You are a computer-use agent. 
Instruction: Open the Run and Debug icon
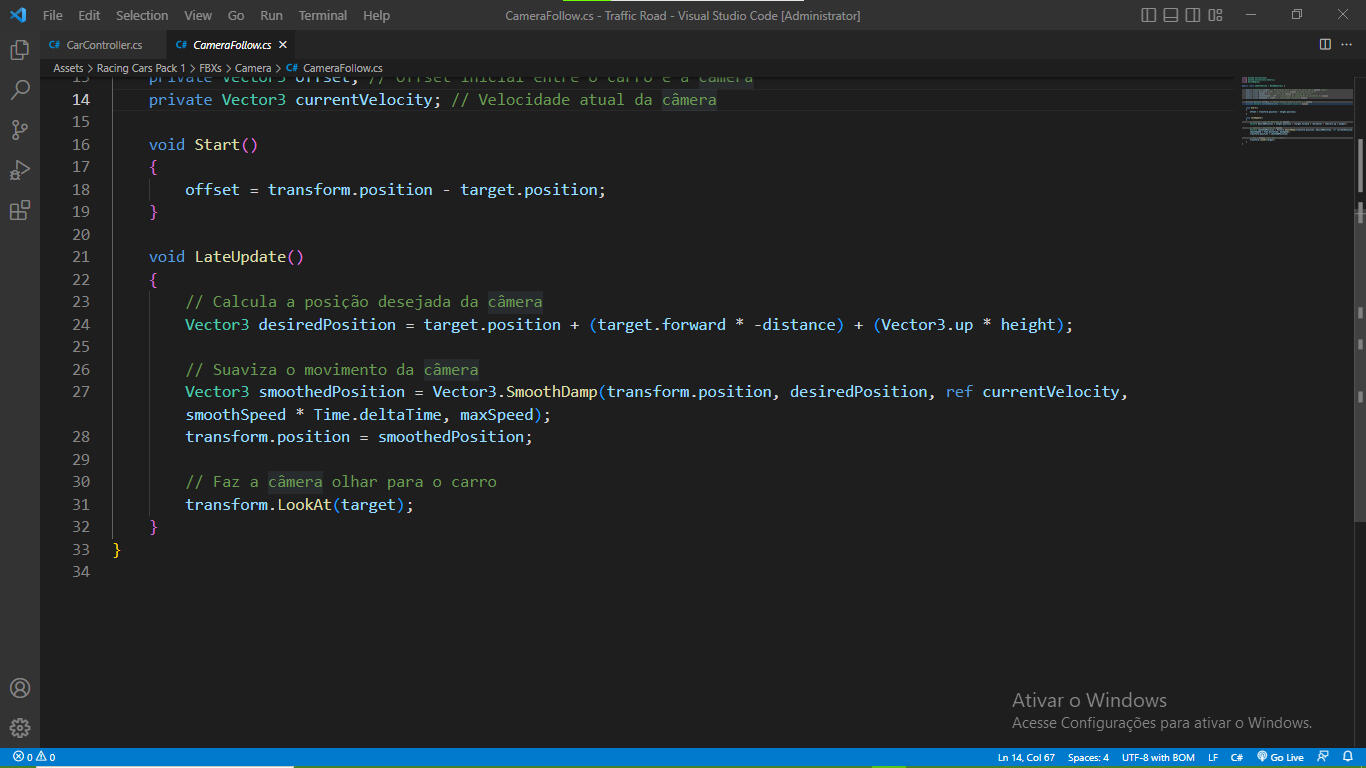(x=19, y=170)
